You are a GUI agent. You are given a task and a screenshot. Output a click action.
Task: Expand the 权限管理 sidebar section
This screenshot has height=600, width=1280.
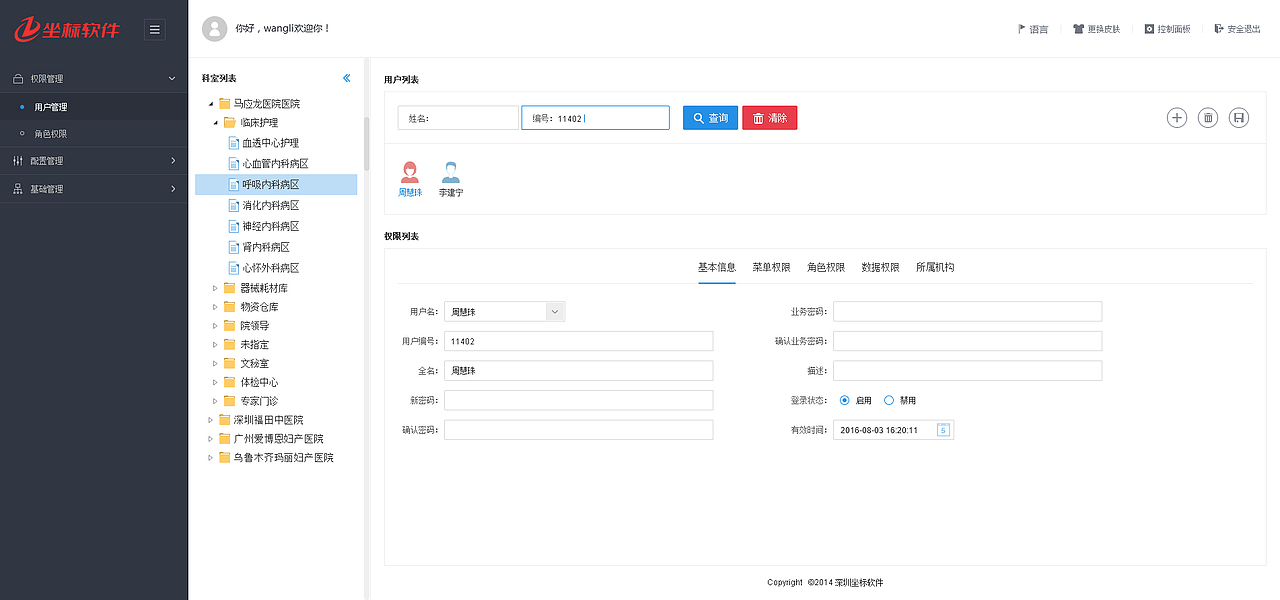pyautogui.click(x=94, y=78)
